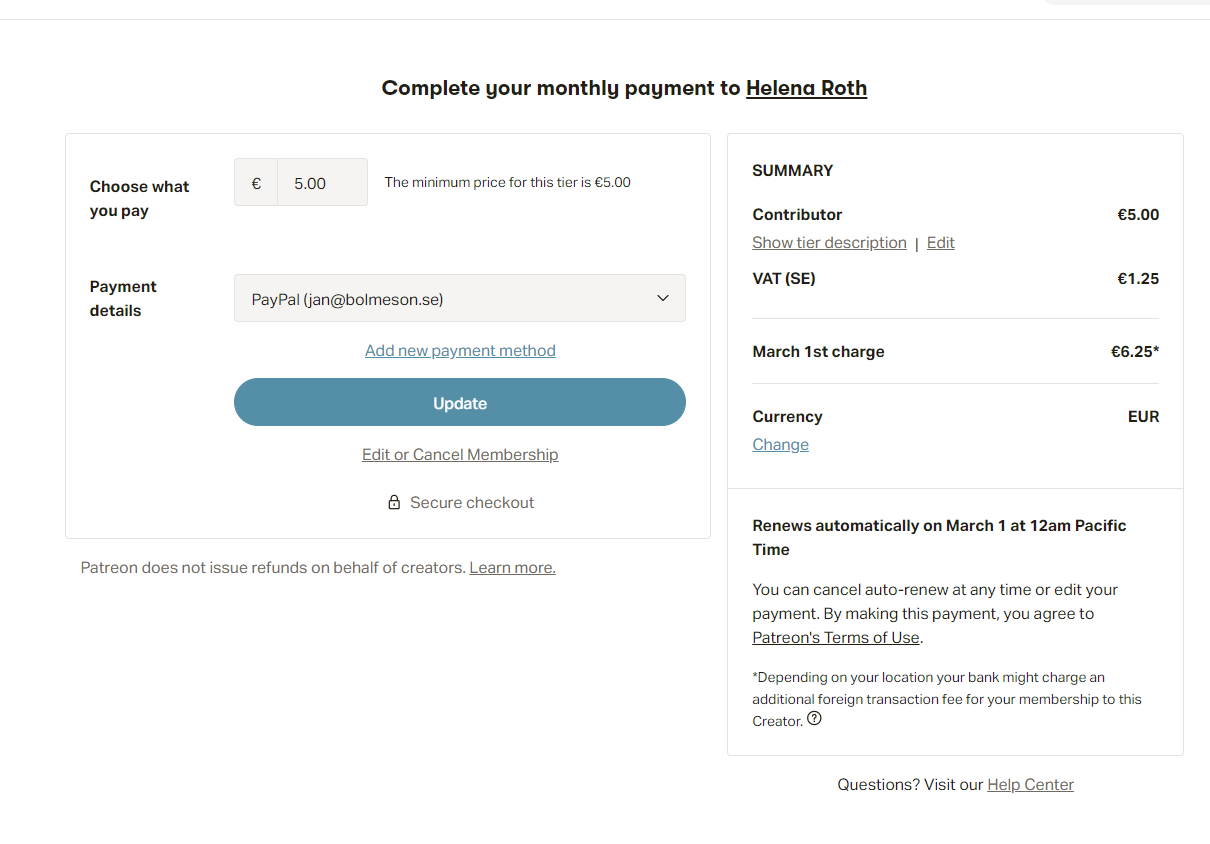
Task: Visit the Helena Roth creator link
Action: pyautogui.click(x=806, y=88)
